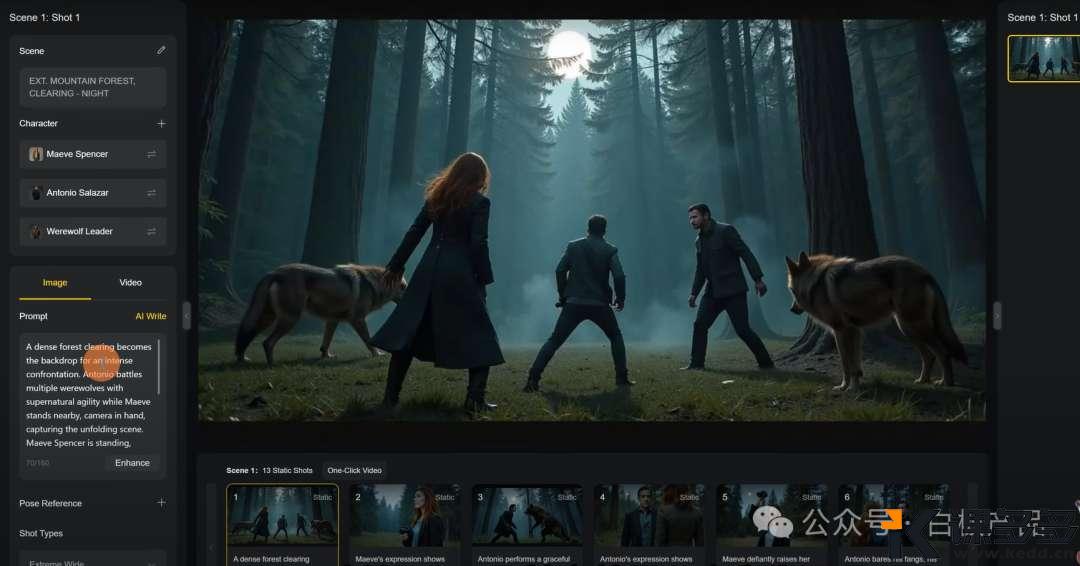Click the Scene edit pencil icon
This screenshot has height=566, width=1080.
point(161,50)
